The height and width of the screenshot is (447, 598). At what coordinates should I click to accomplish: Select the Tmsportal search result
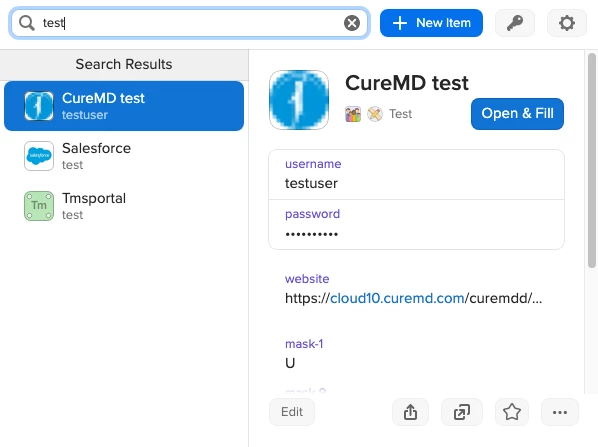[x=124, y=206]
